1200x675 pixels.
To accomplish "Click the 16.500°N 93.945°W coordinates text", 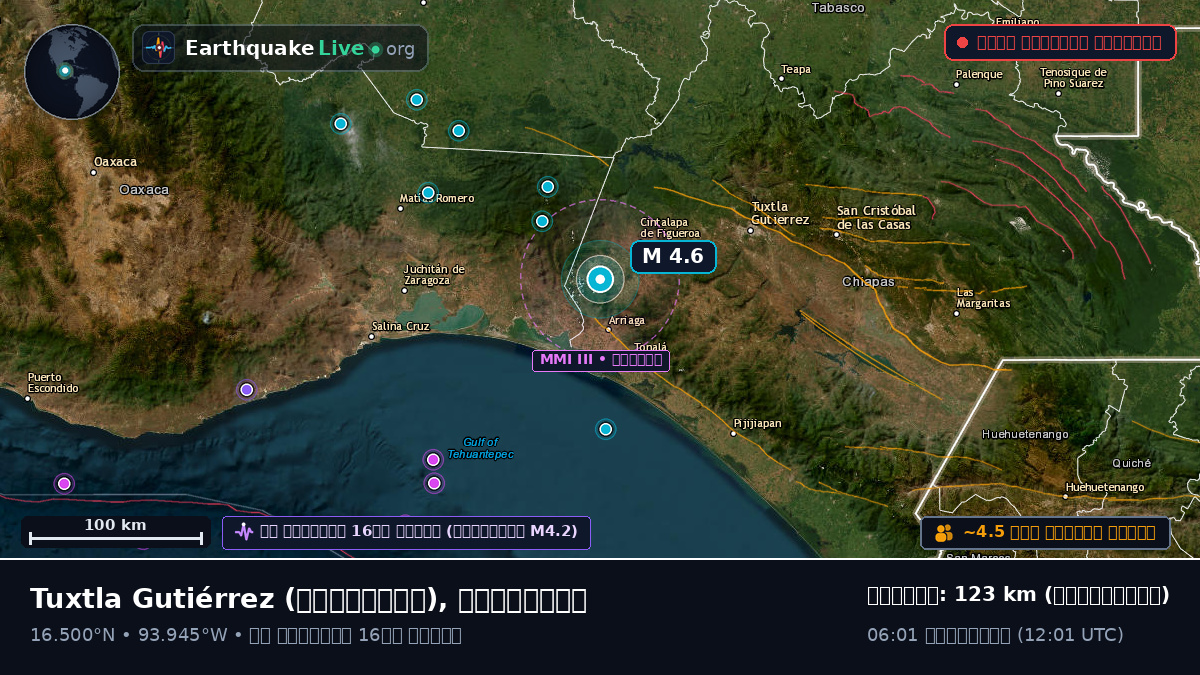I will (128, 635).
